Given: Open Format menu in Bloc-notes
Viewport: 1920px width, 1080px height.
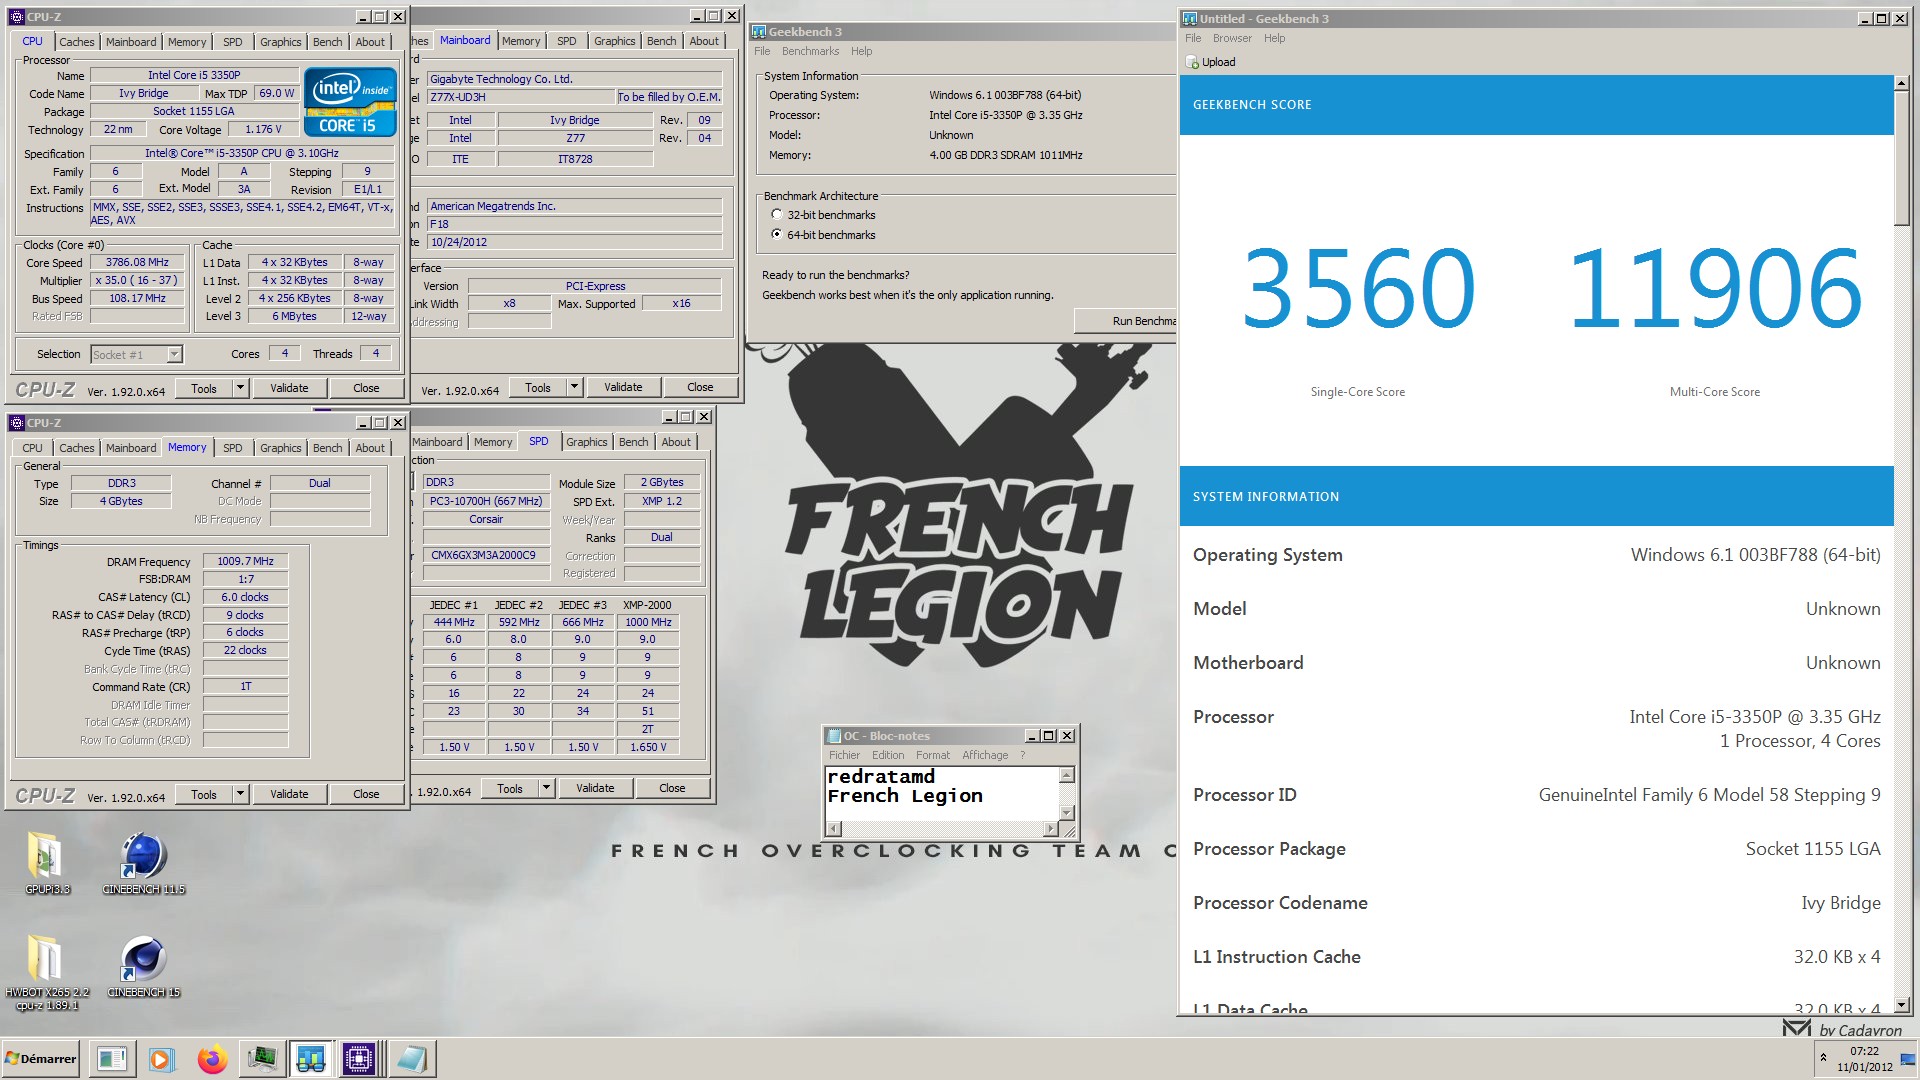Looking at the screenshot, I should click(933, 755).
